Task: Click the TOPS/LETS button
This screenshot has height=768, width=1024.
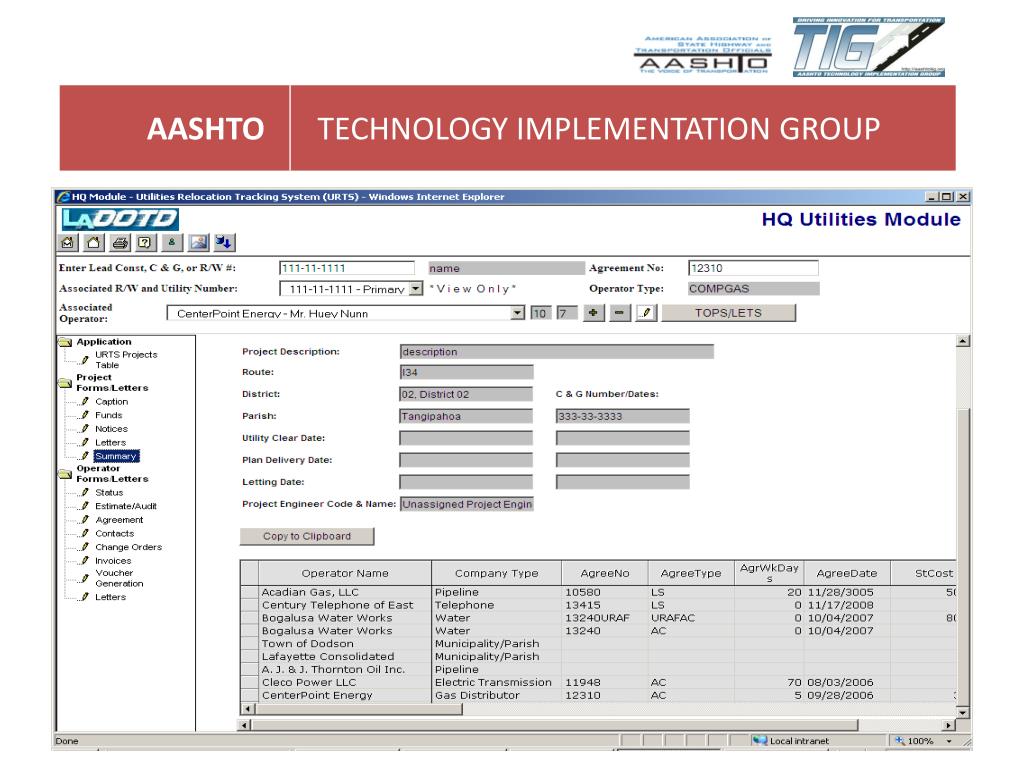Action: [729, 313]
